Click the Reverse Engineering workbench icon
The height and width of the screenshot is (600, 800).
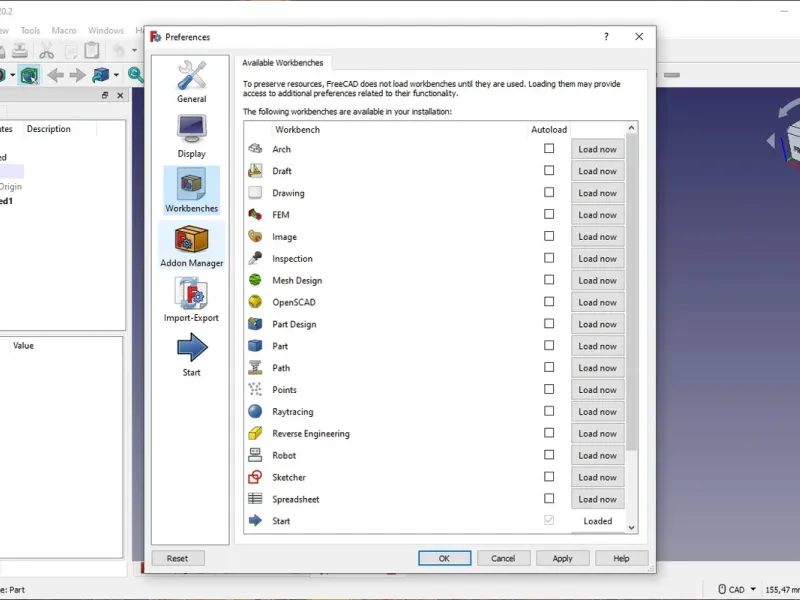click(255, 434)
